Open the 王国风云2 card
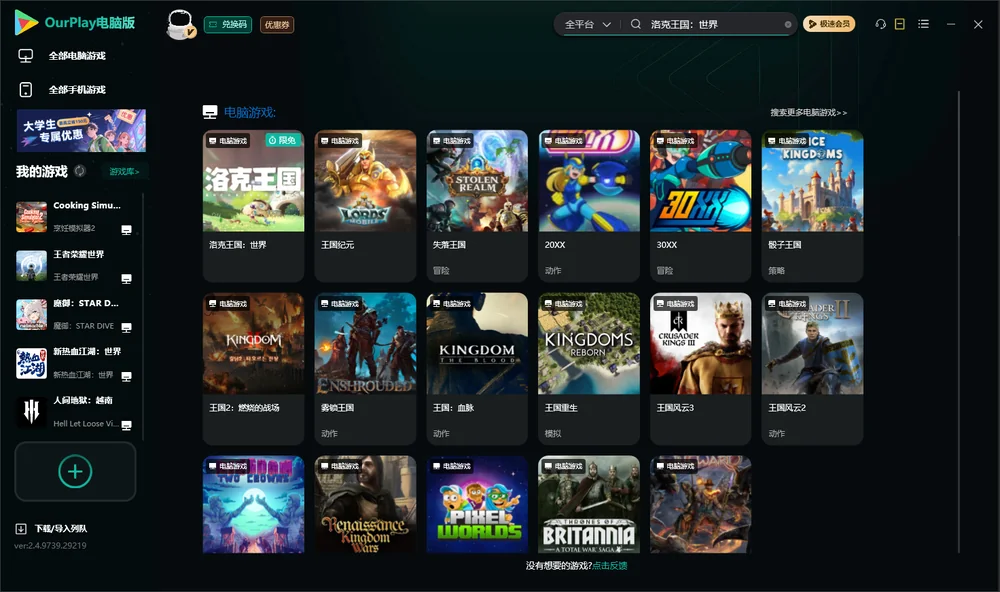The image size is (1000, 592). click(x=812, y=368)
